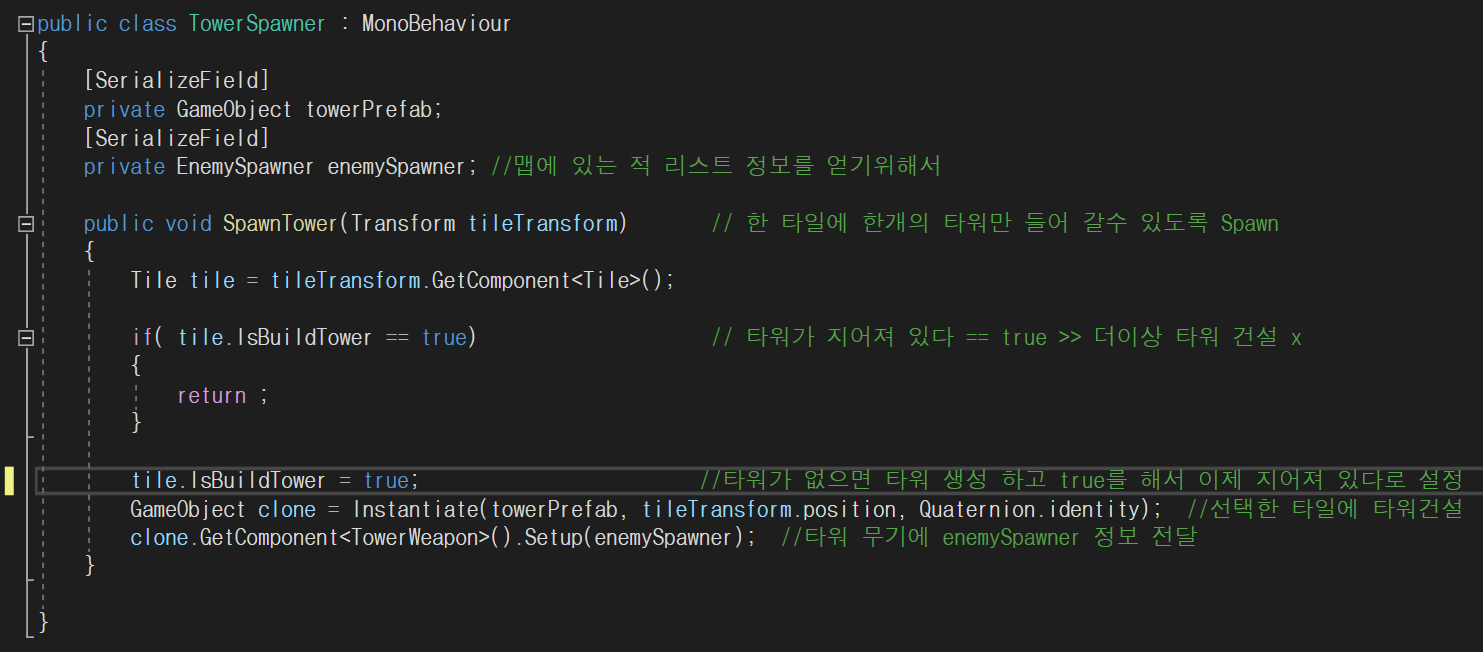This screenshot has width=1483, height=652.
Task: Collapse the SpawnTower method fold box
Action: [x=26, y=223]
